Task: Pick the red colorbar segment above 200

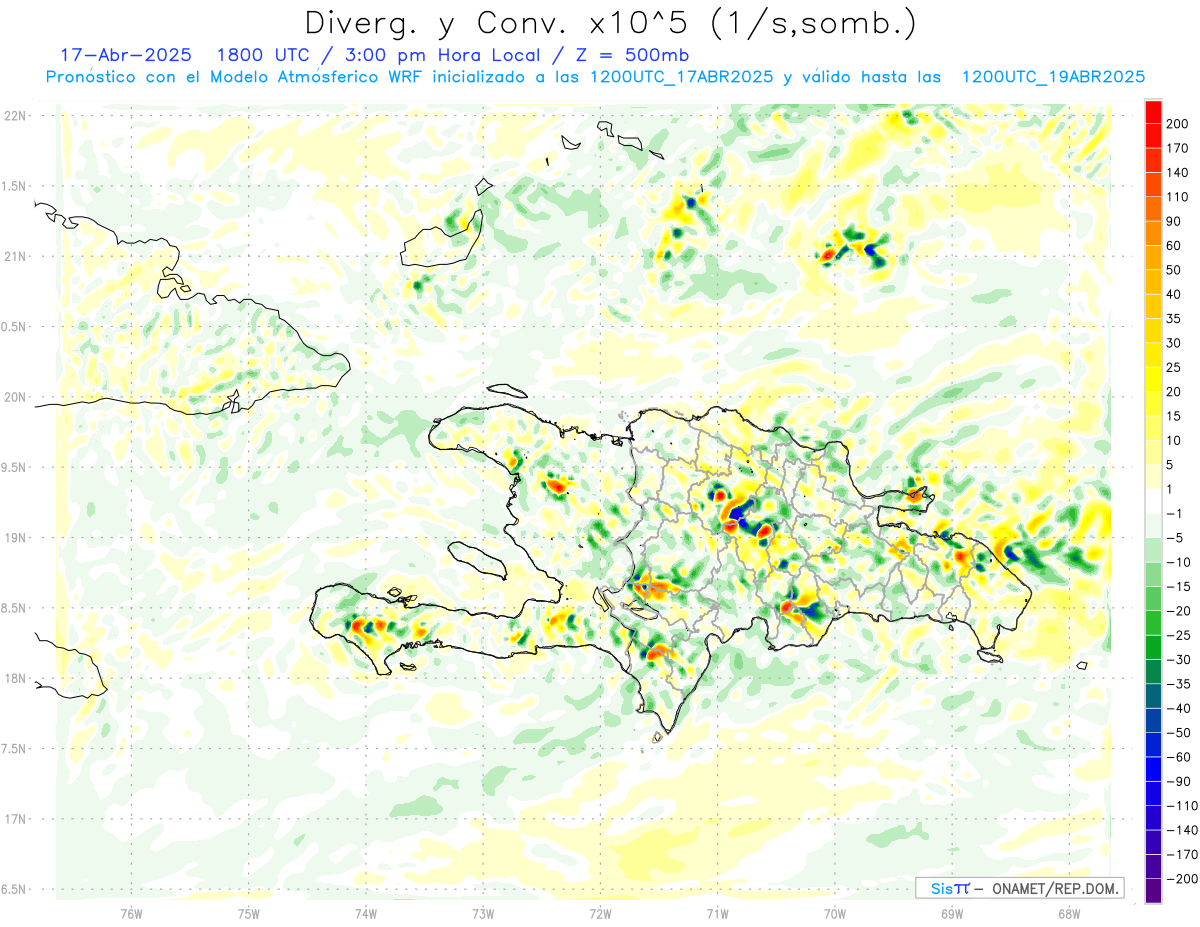Action: click(x=1153, y=112)
